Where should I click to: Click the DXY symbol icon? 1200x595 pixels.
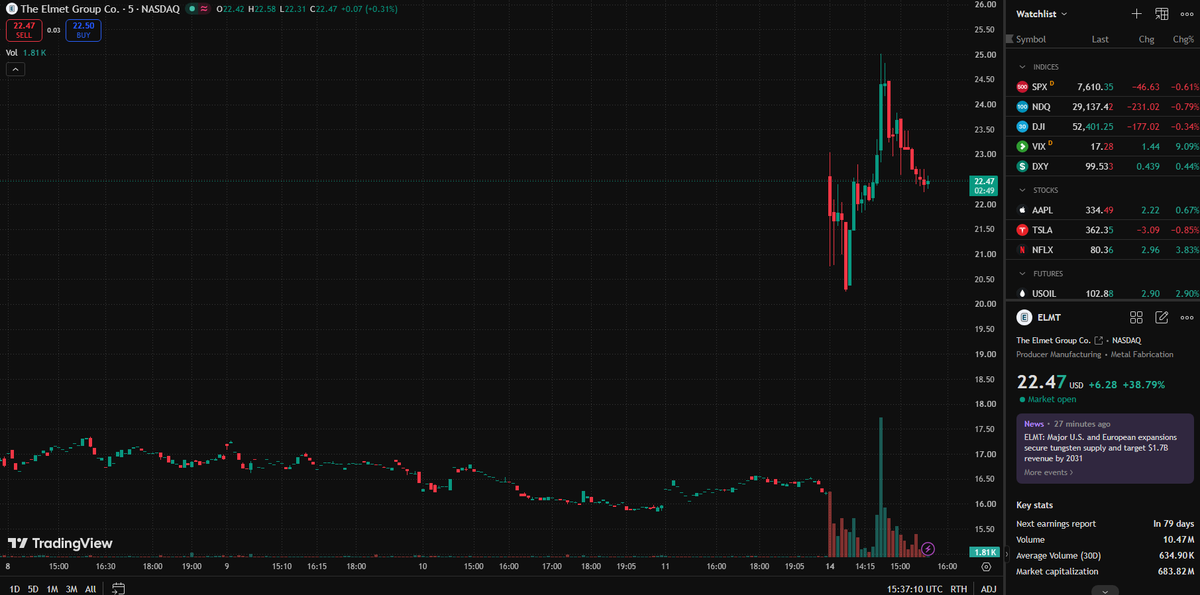1022,166
